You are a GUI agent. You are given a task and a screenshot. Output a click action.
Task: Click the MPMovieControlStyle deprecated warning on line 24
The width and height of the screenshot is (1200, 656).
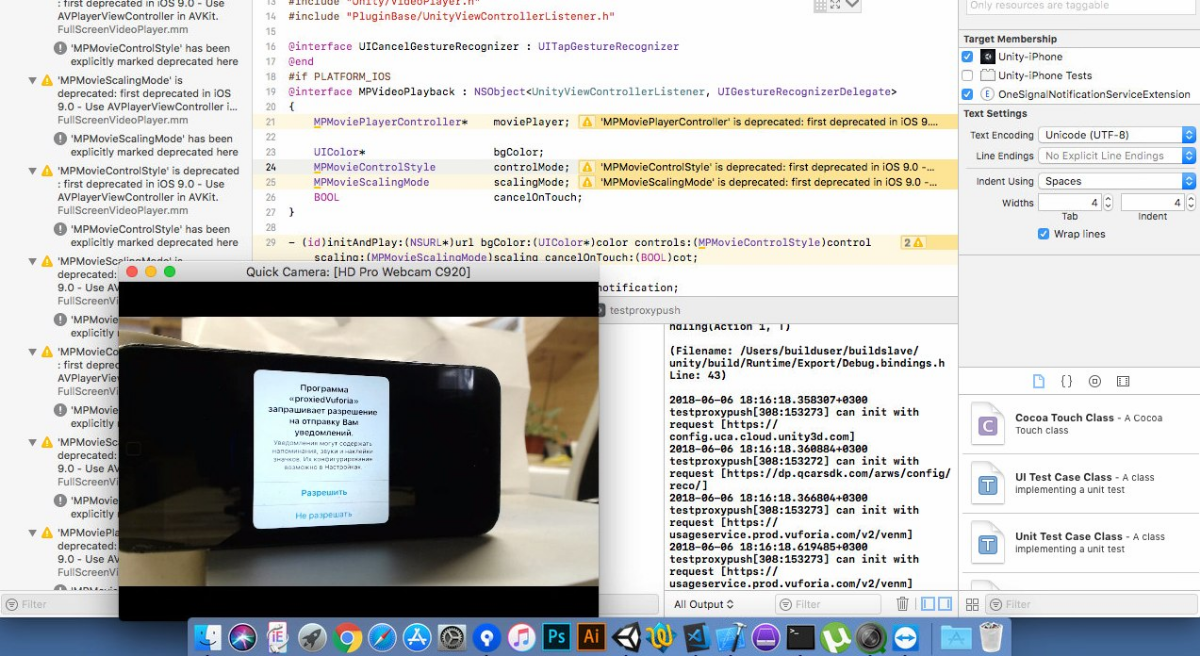(768, 167)
